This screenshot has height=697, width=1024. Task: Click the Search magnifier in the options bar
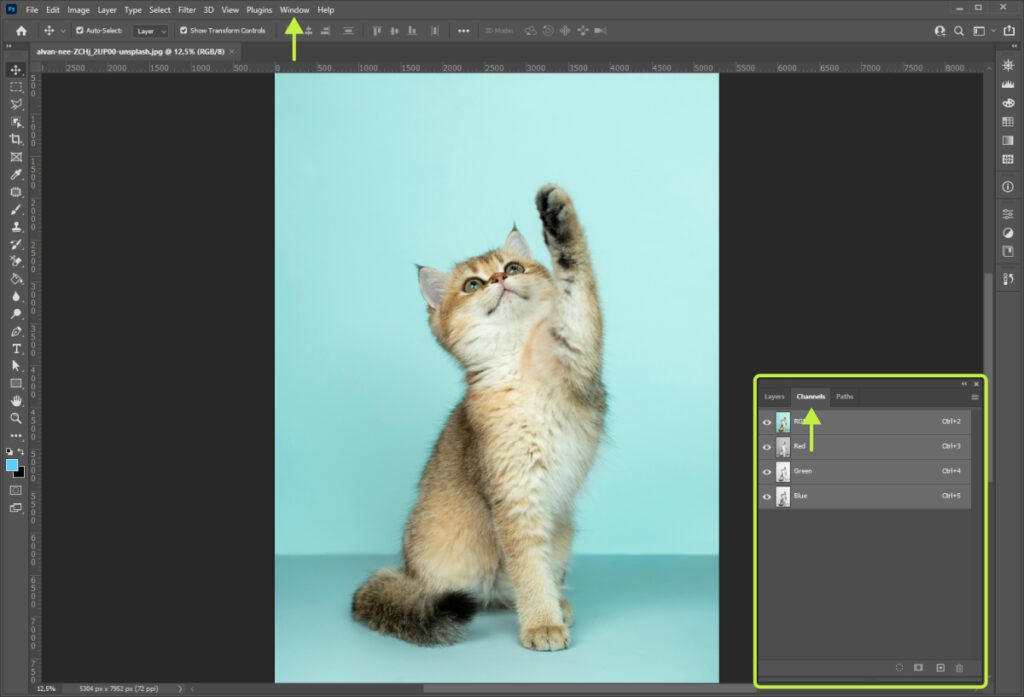click(959, 31)
